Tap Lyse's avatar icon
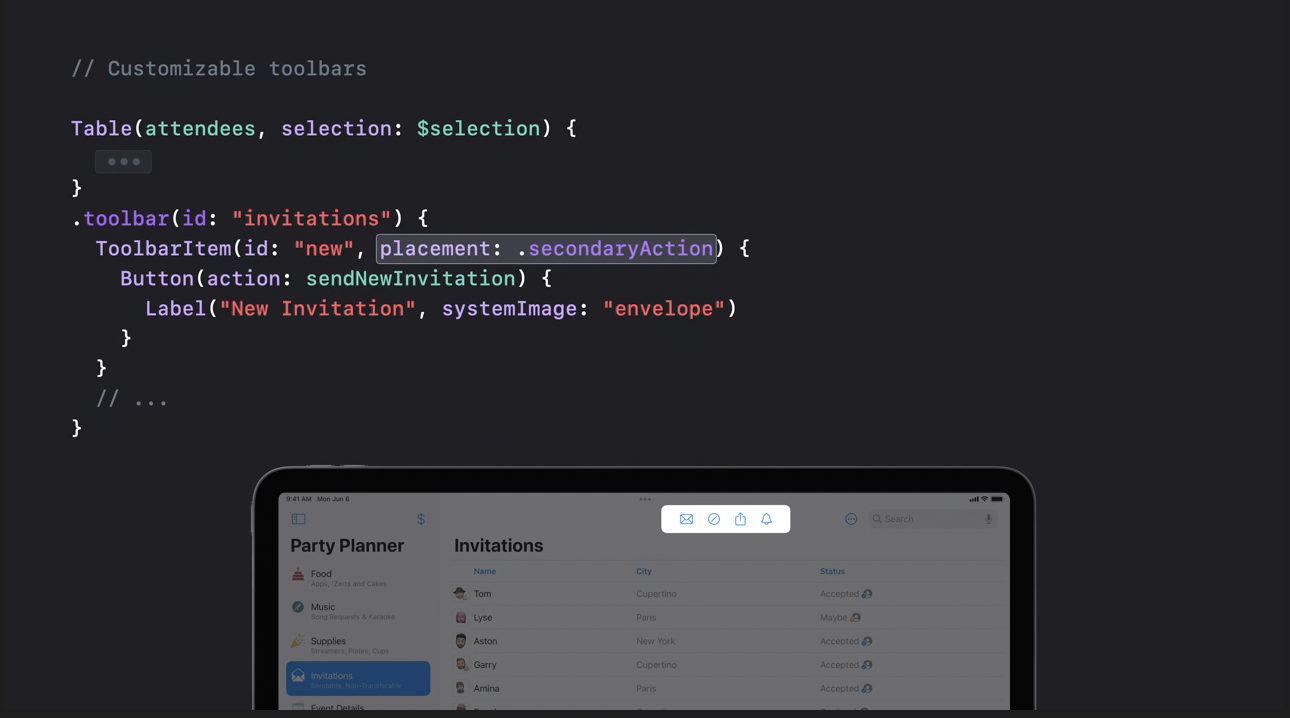Viewport: 1290px width, 718px height. pos(460,618)
